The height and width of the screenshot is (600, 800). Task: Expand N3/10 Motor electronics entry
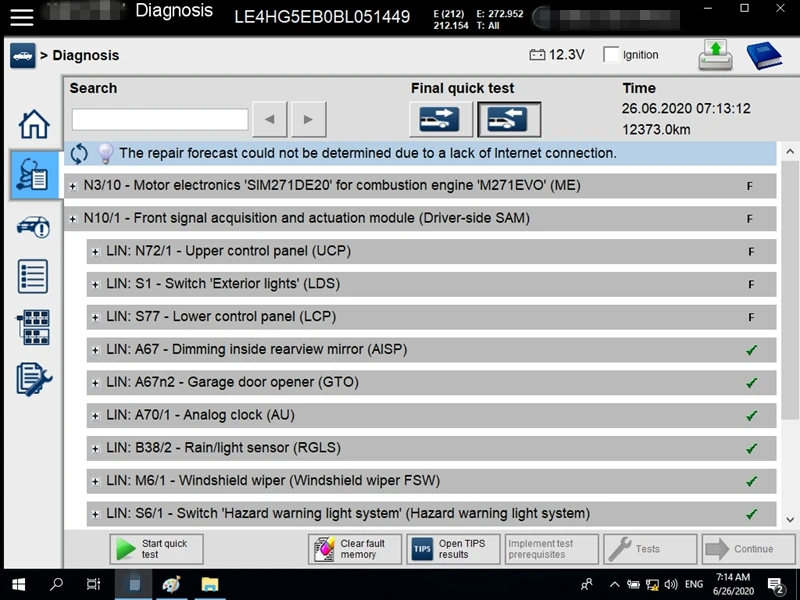[x=73, y=186]
